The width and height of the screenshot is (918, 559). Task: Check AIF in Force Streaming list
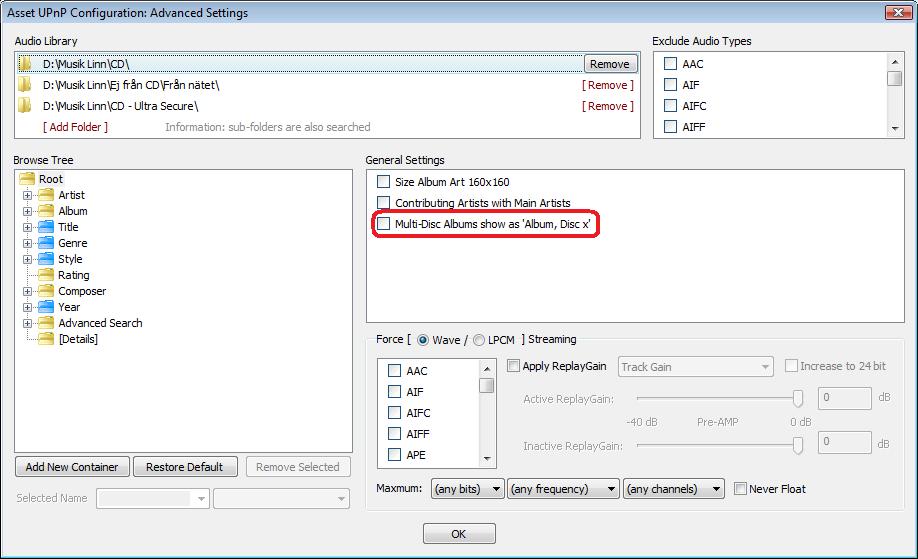(395, 392)
